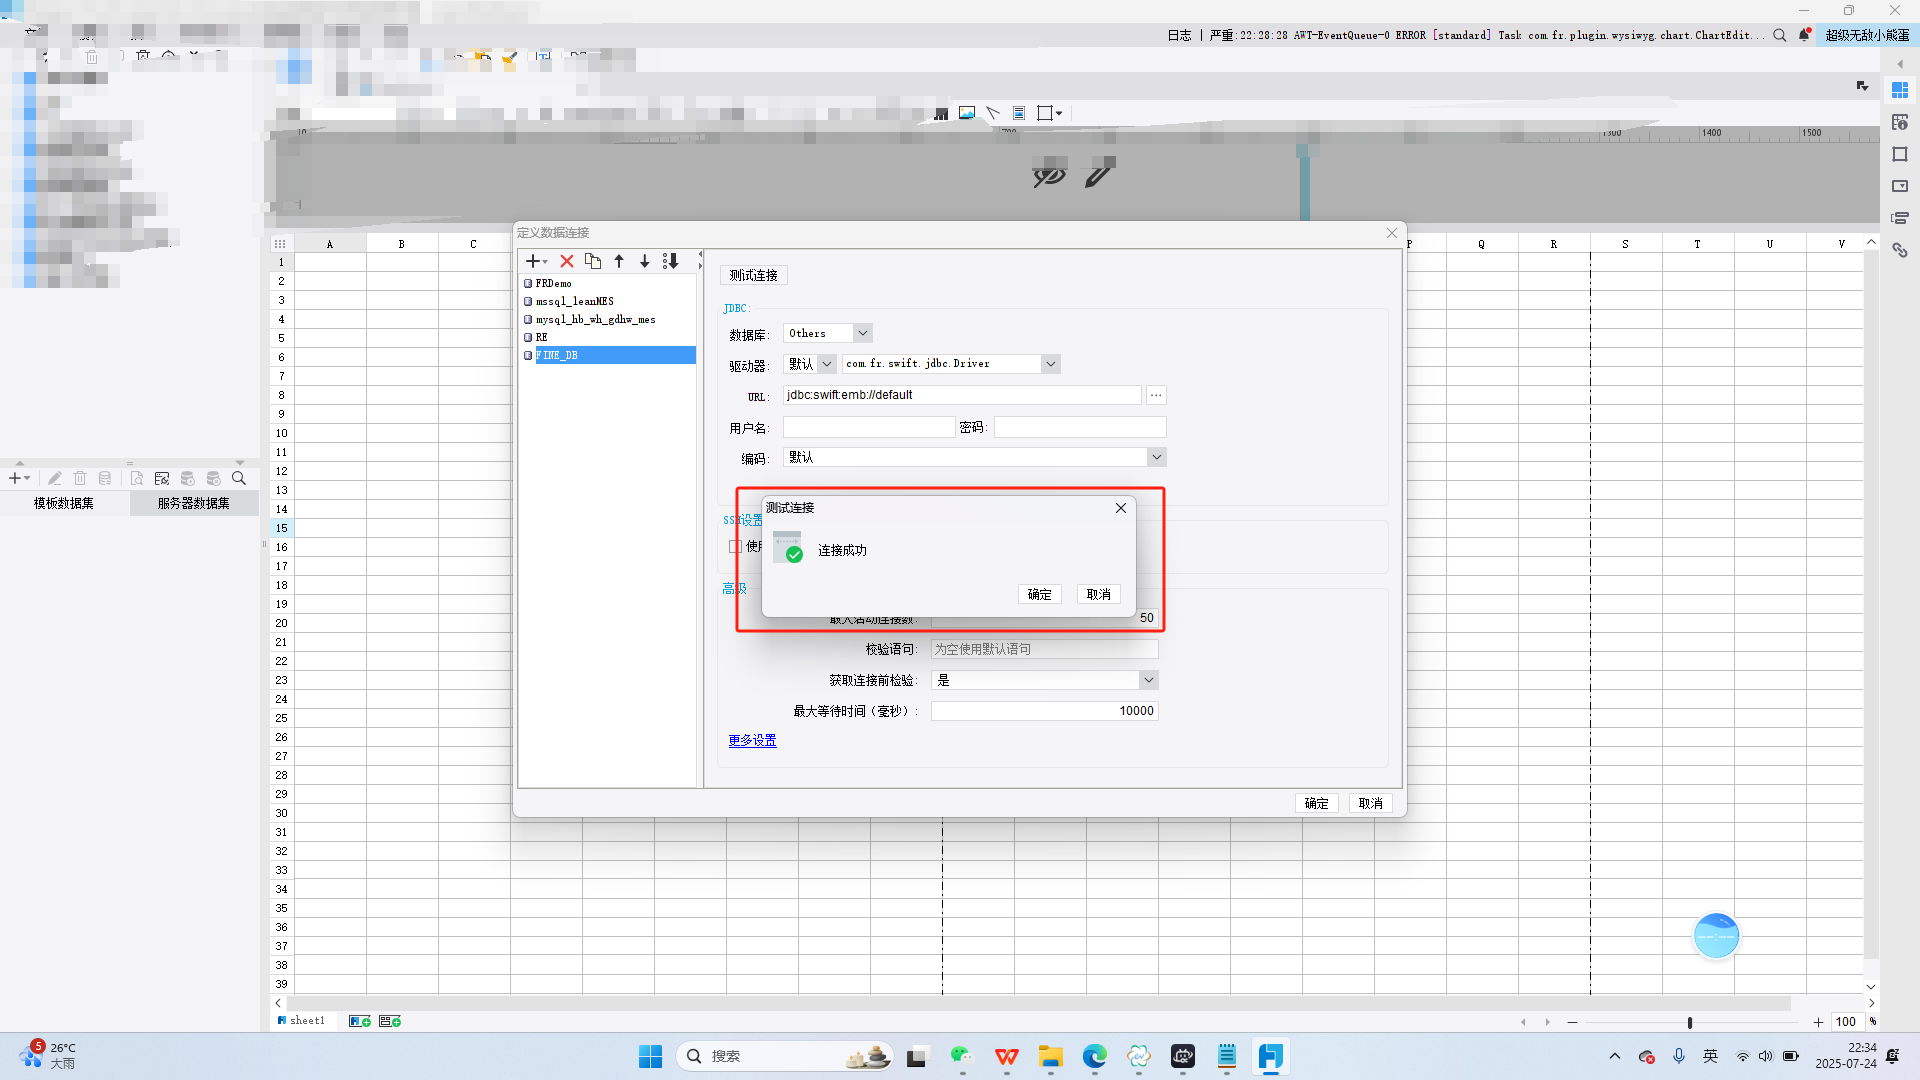The height and width of the screenshot is (1080, 1920).
Task: Copy the selected data connection
Action: click(x=593, y=261)
